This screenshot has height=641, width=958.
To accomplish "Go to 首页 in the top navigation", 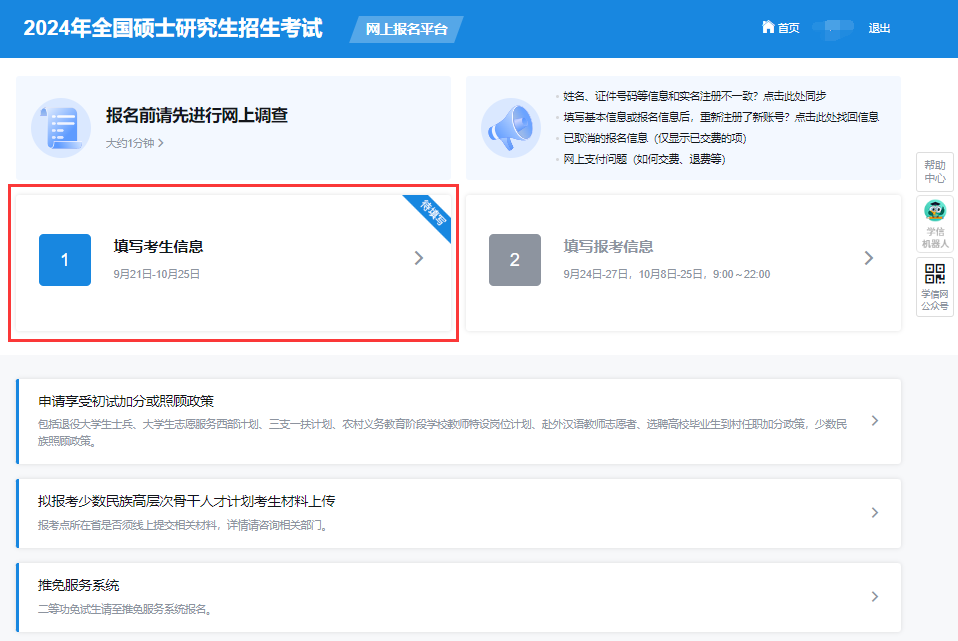I will [788, 28].
